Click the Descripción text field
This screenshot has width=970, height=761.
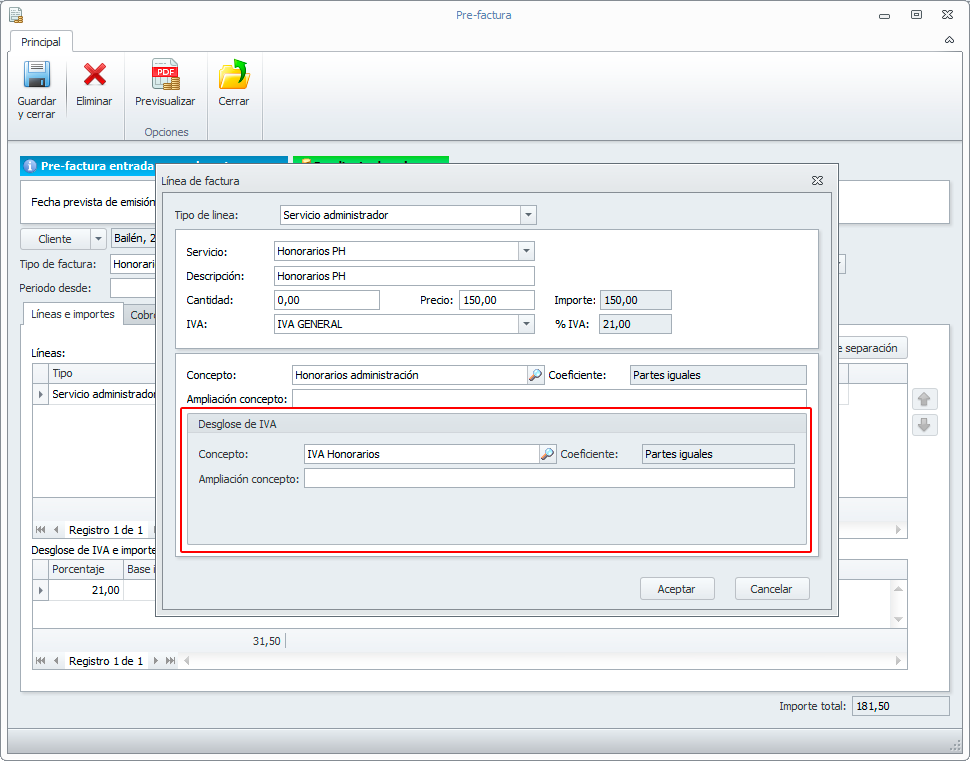[x=404, y=276]
